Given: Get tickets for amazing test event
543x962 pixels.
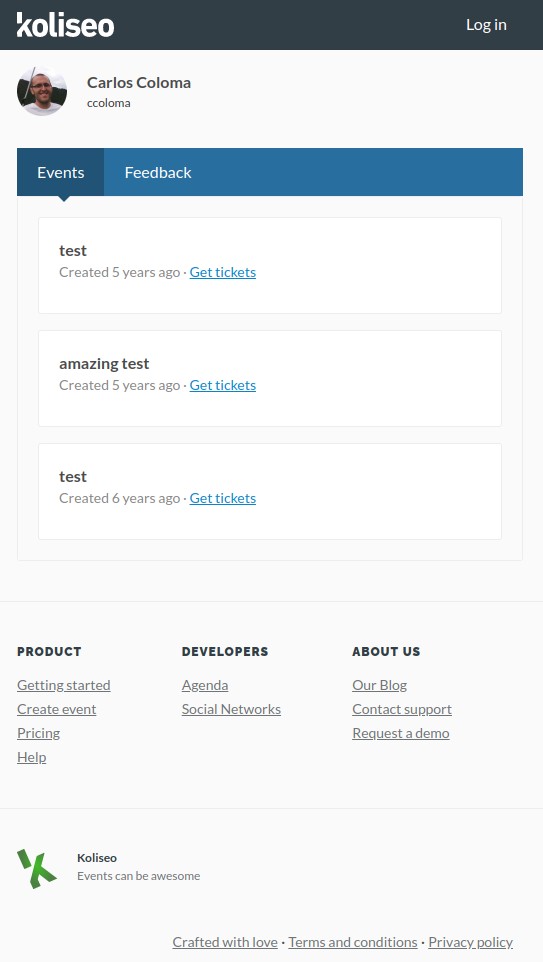Looking at the screenshot, I should tap(223, 385).
